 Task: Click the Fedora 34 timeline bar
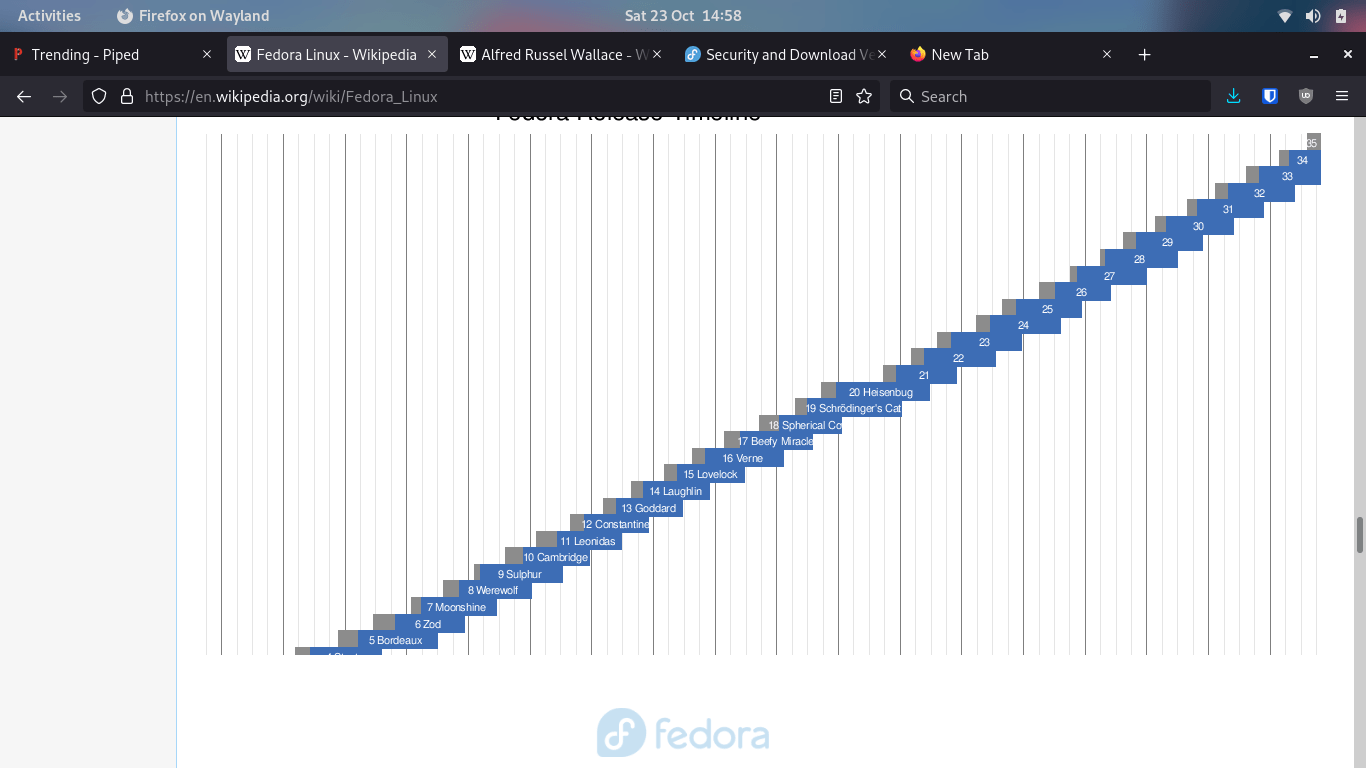pos(1305,160)
